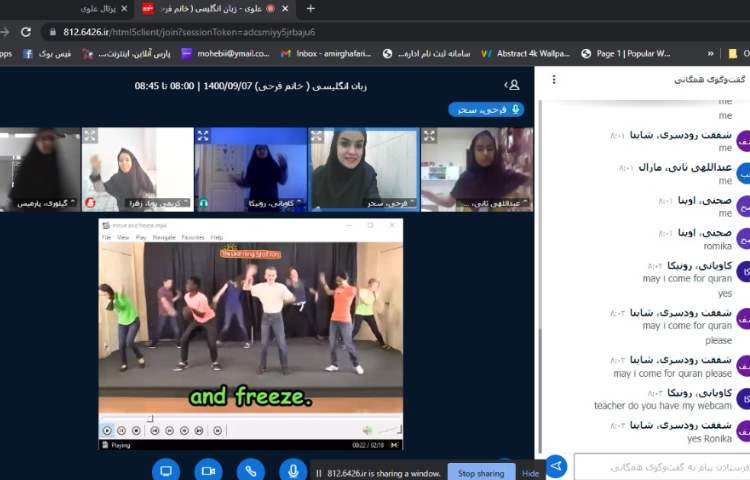Adjust the media player volume slider
The width and height of the screenshot is (750, 480).
click(x=388, y=430)
